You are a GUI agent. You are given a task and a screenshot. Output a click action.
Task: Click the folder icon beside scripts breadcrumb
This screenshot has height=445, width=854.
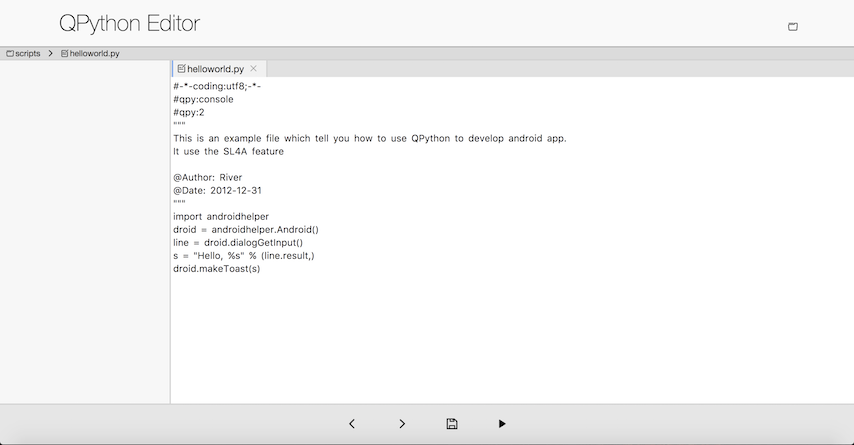(x=10, y=53)
